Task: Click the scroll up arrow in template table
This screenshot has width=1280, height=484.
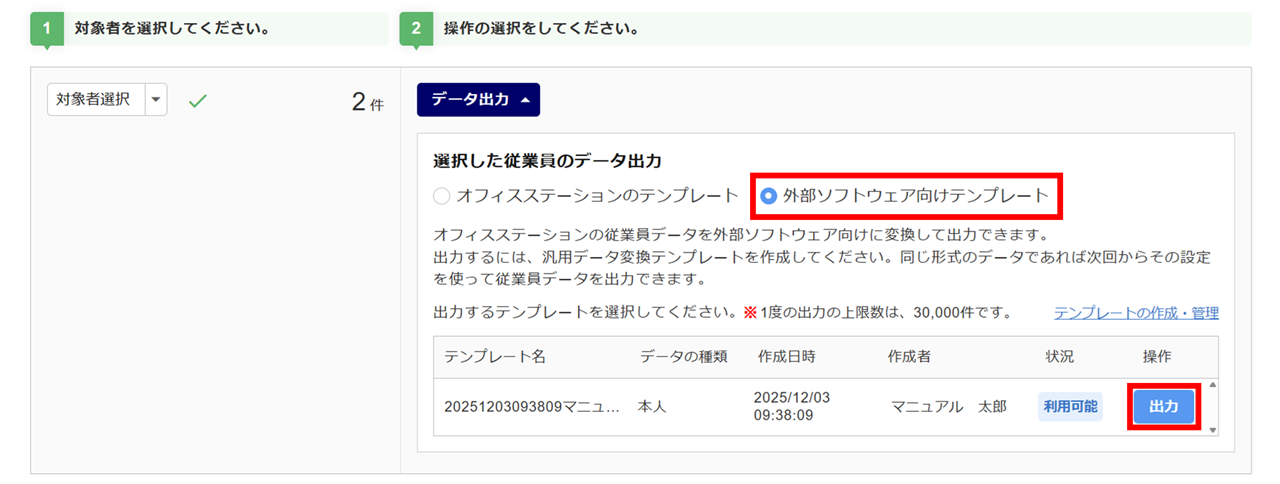Action: (1214, 385)
